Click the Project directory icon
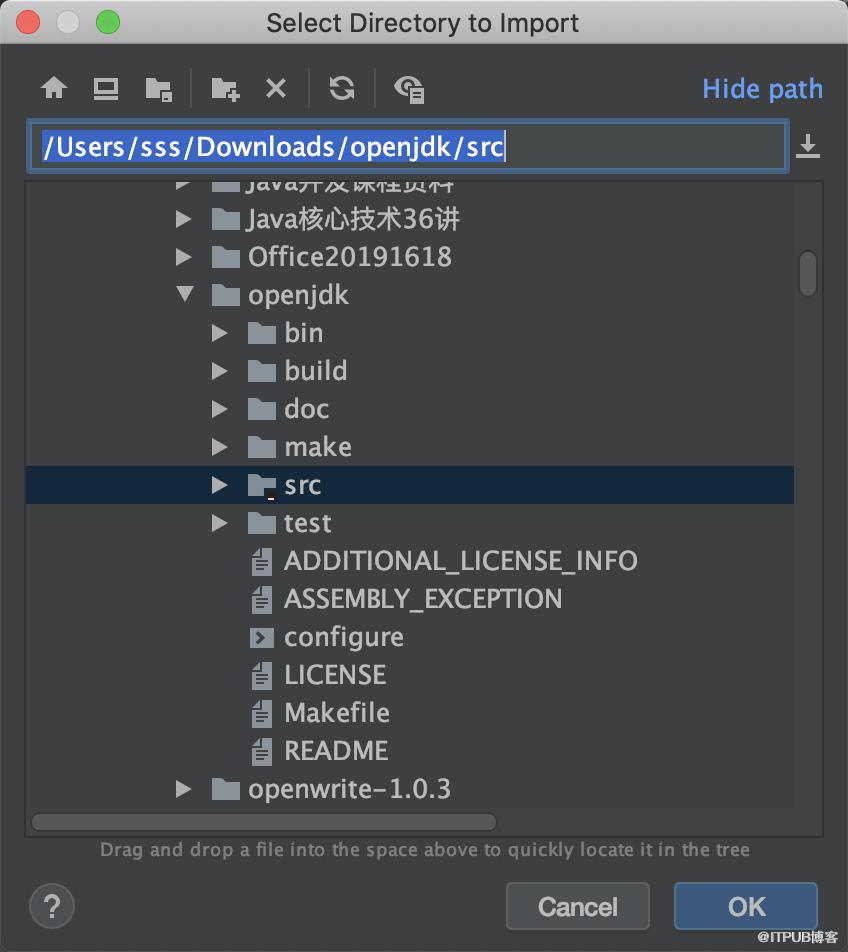Image resolution: width=848 pixels, height=952 pixels. click(x=158, y=89)
